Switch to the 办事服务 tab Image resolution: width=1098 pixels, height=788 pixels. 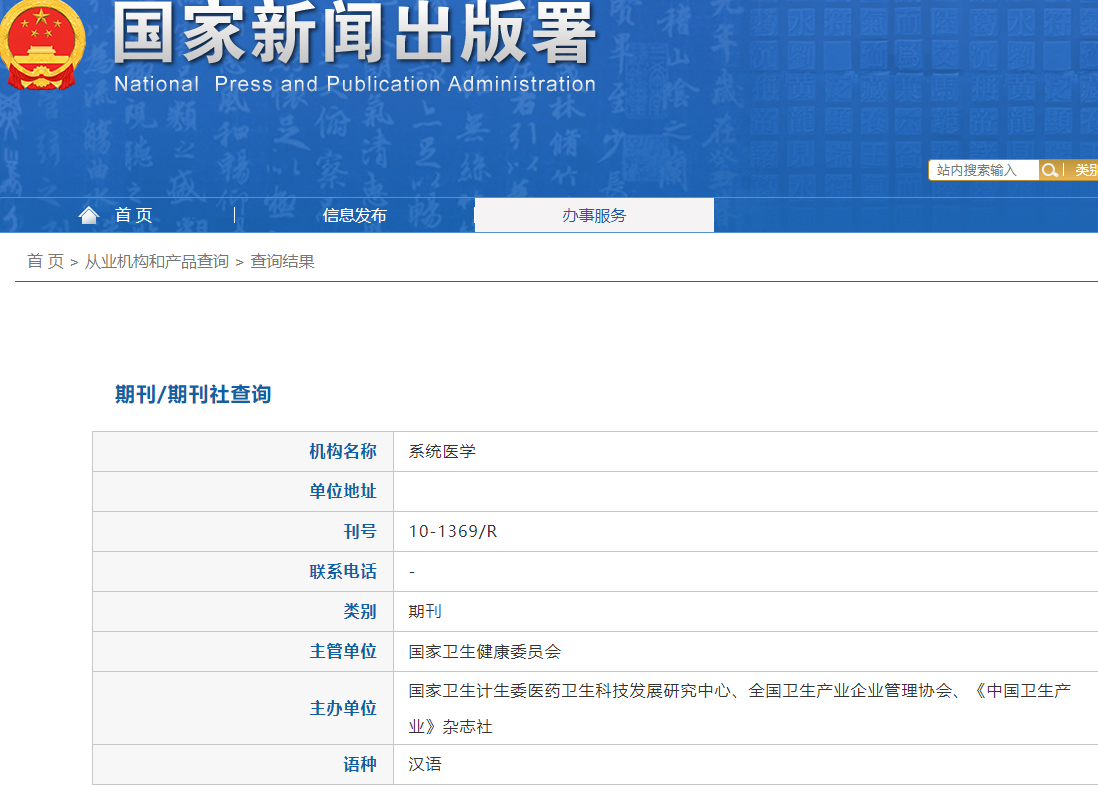[594, 215]
